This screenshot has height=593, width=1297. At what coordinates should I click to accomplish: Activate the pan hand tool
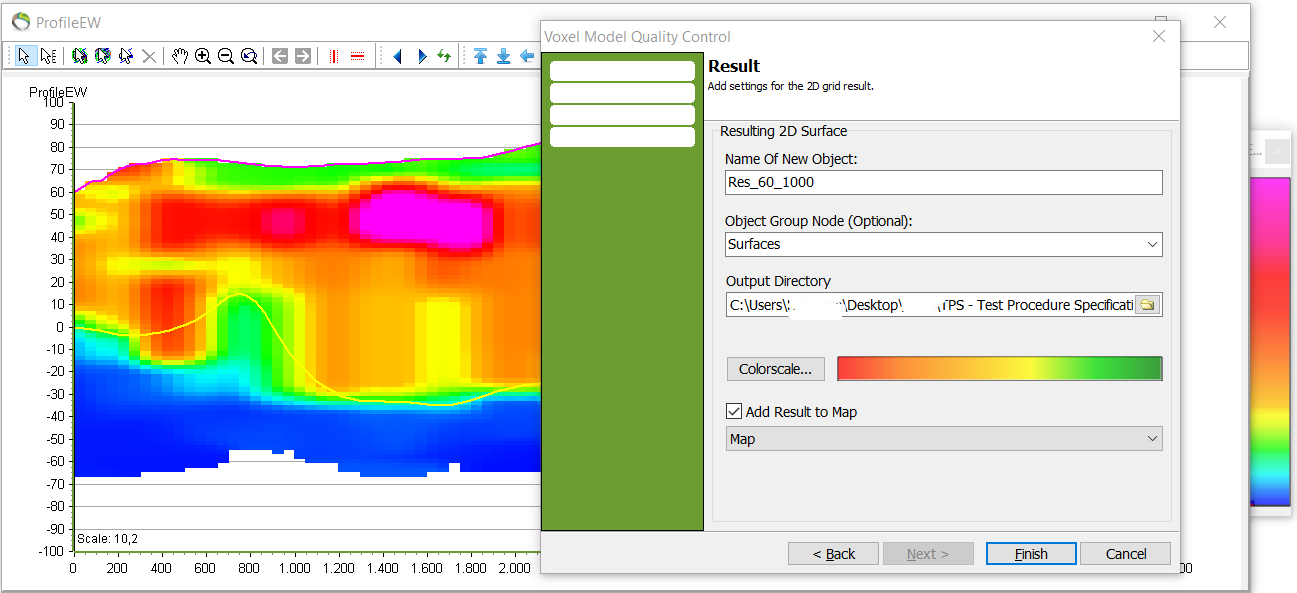click(179, 56)
